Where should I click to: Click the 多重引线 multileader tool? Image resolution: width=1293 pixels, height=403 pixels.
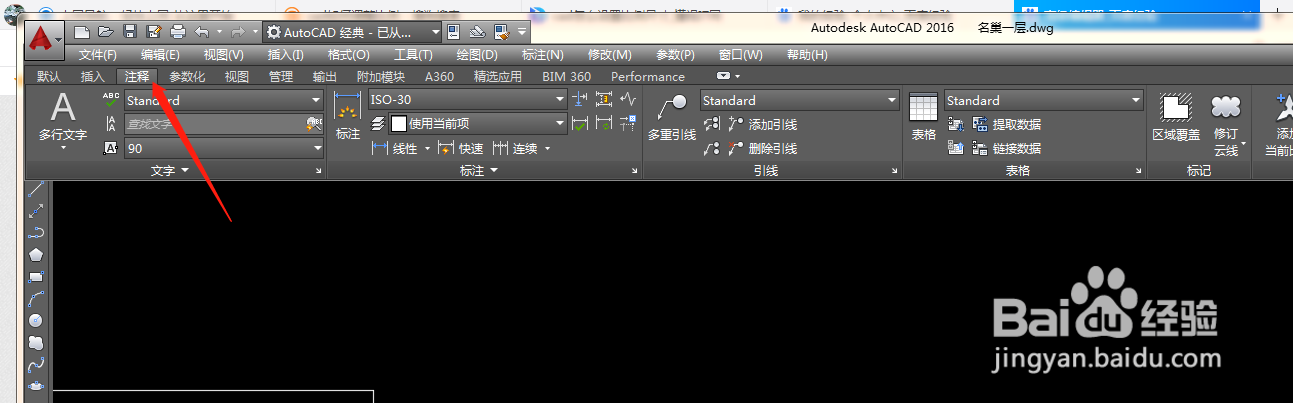point(671,116)
